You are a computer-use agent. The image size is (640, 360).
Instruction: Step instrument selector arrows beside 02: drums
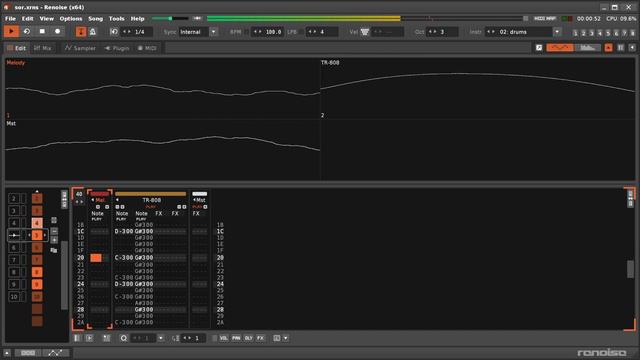pos(491,32)
